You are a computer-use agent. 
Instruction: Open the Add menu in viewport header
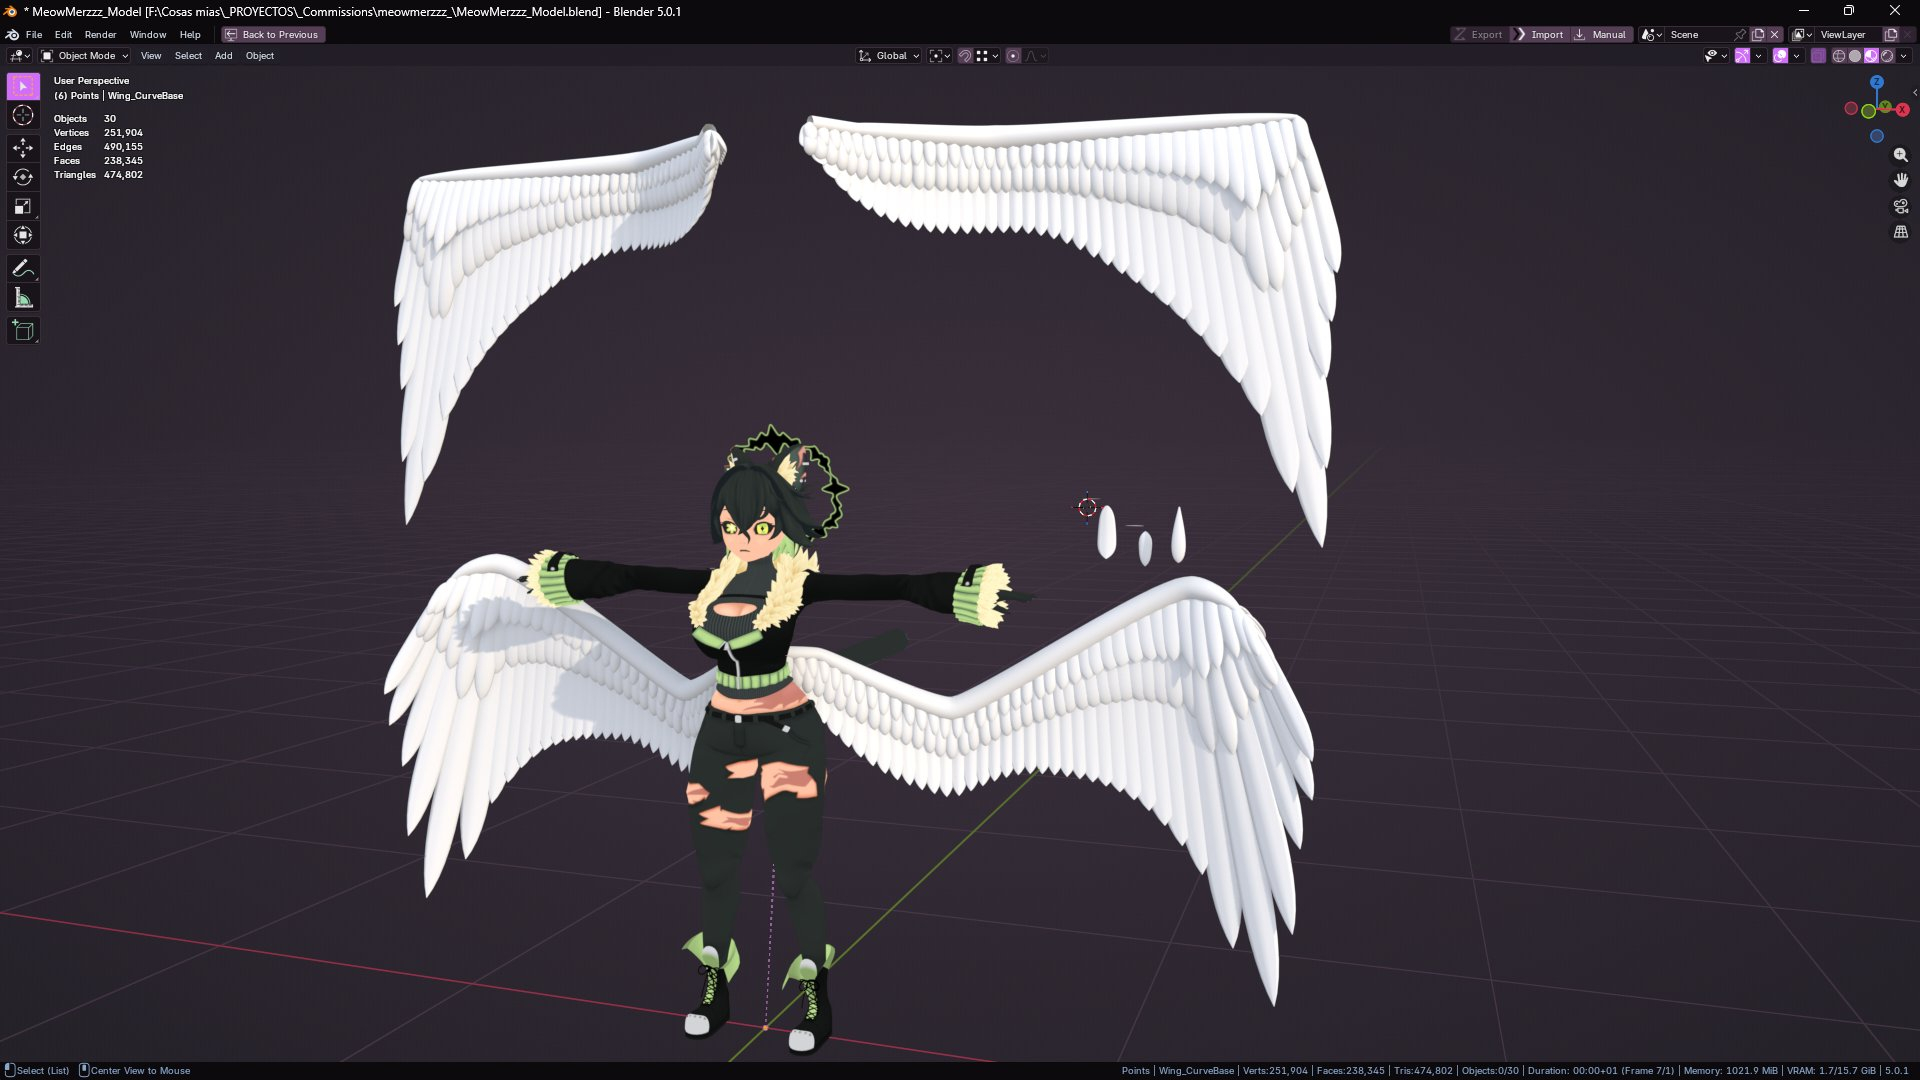point(223,56)
